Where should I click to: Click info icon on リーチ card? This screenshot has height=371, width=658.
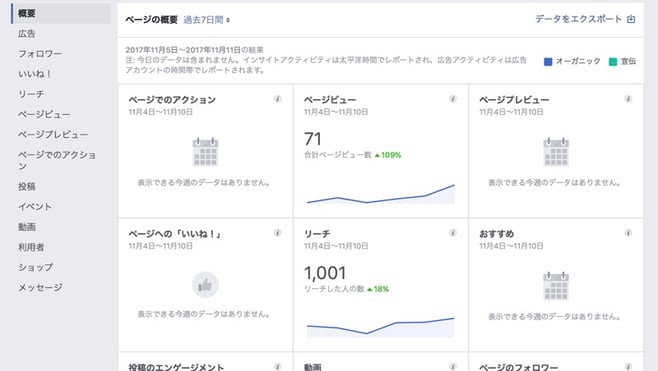453,233
